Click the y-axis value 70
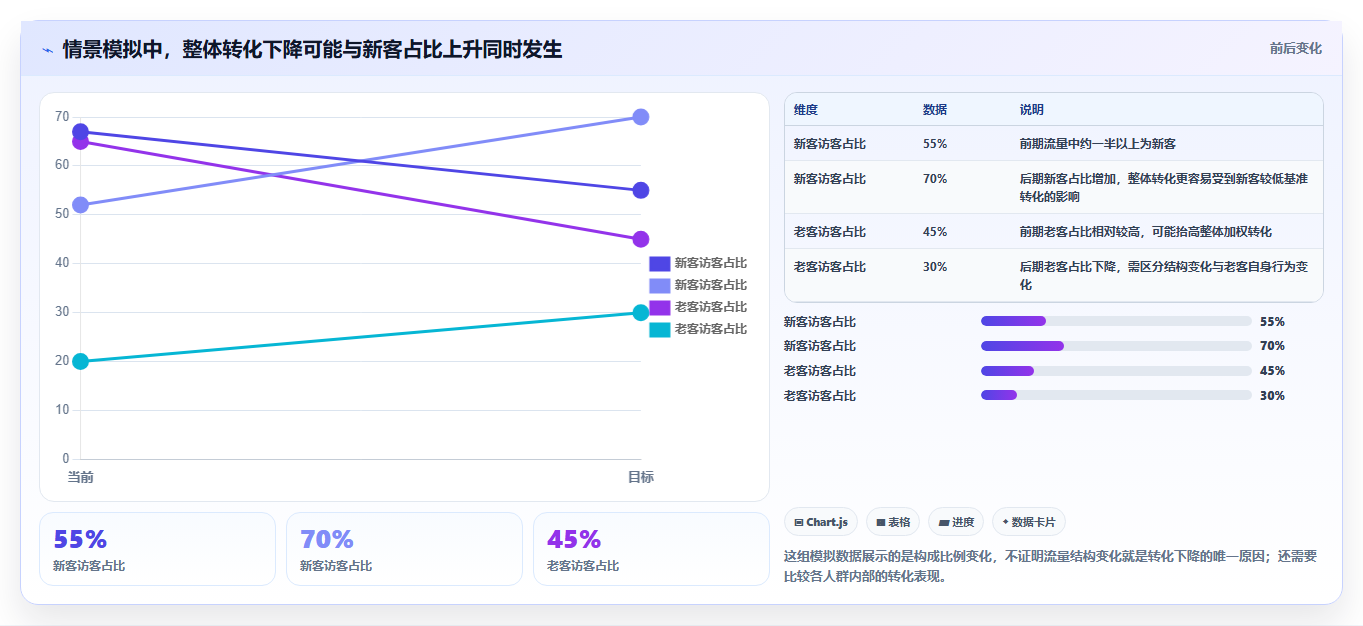This screenshot has height=626, width=1363. click(62, 117)
